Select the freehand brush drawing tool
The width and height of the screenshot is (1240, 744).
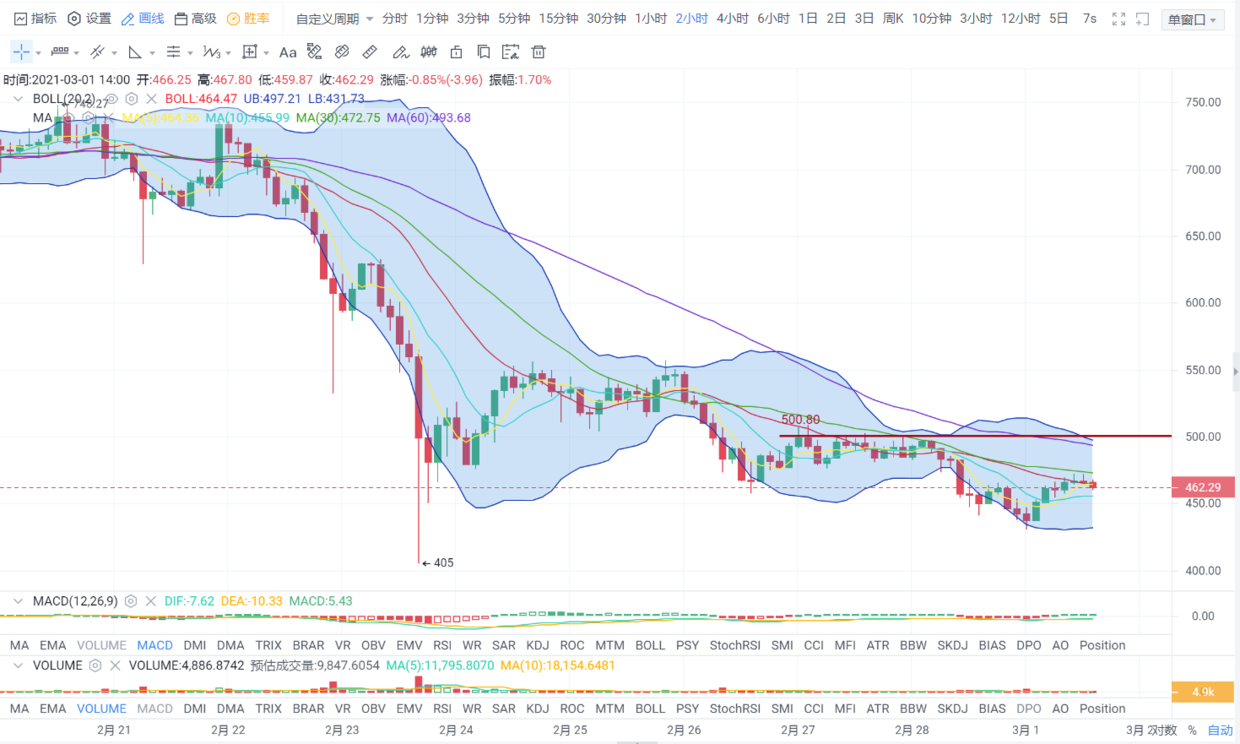click(x=401, y=52)
